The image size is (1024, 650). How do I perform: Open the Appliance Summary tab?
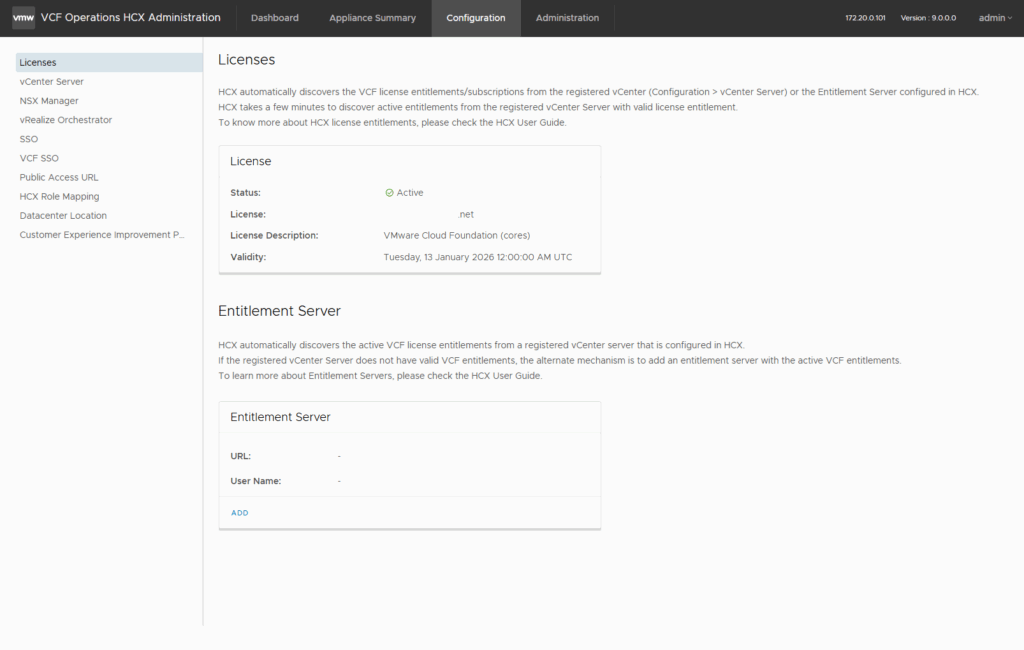point(372,18)
